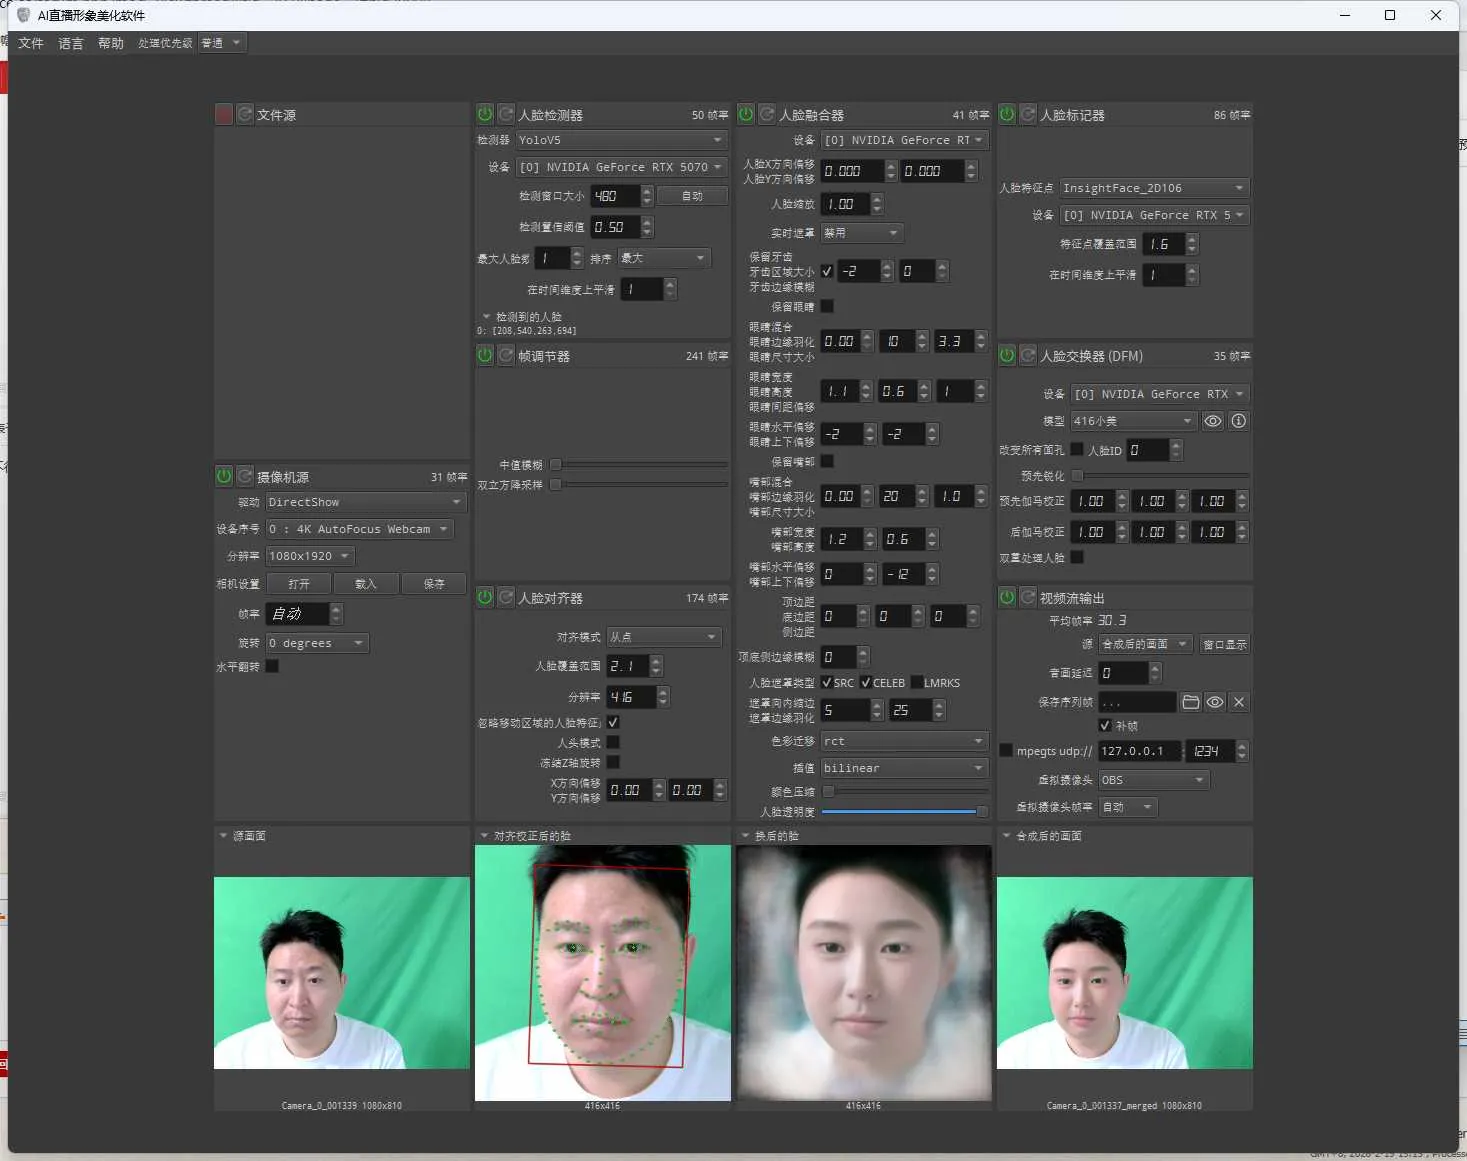Open the folder browser for 保存序列帧
Screen dimensions: 1467x1161
(1190, 702)
